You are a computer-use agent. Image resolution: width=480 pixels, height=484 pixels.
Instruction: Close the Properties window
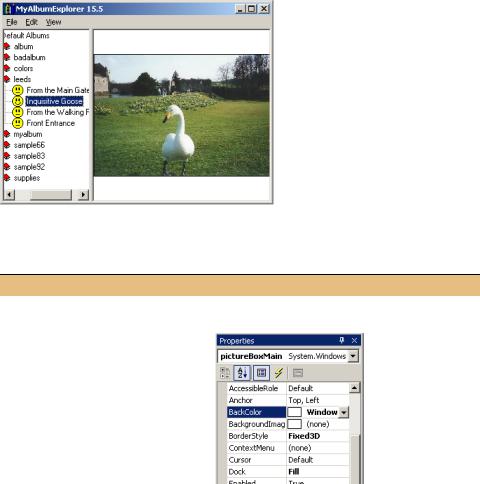pyautogui.click(x=354, y=340)
